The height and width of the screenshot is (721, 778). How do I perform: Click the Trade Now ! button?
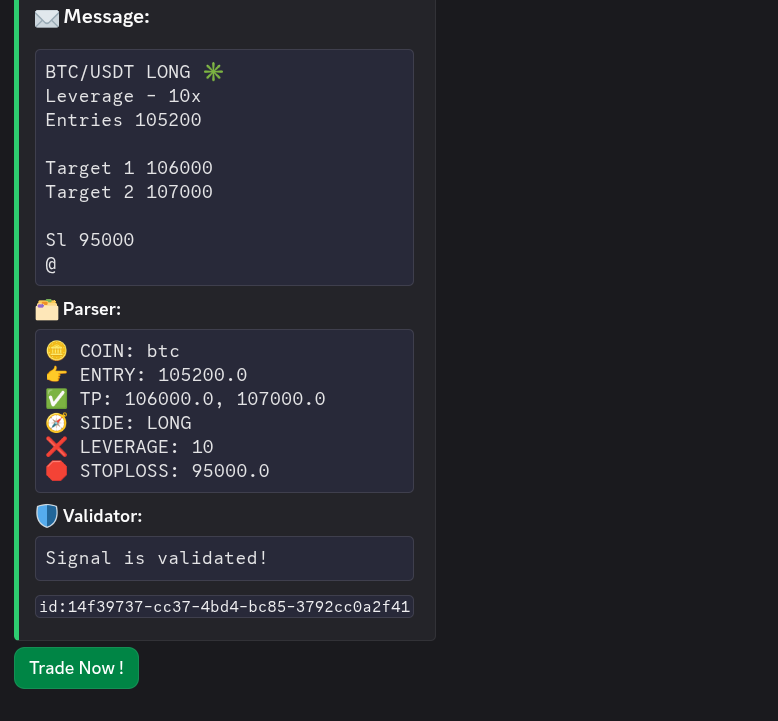76,667
